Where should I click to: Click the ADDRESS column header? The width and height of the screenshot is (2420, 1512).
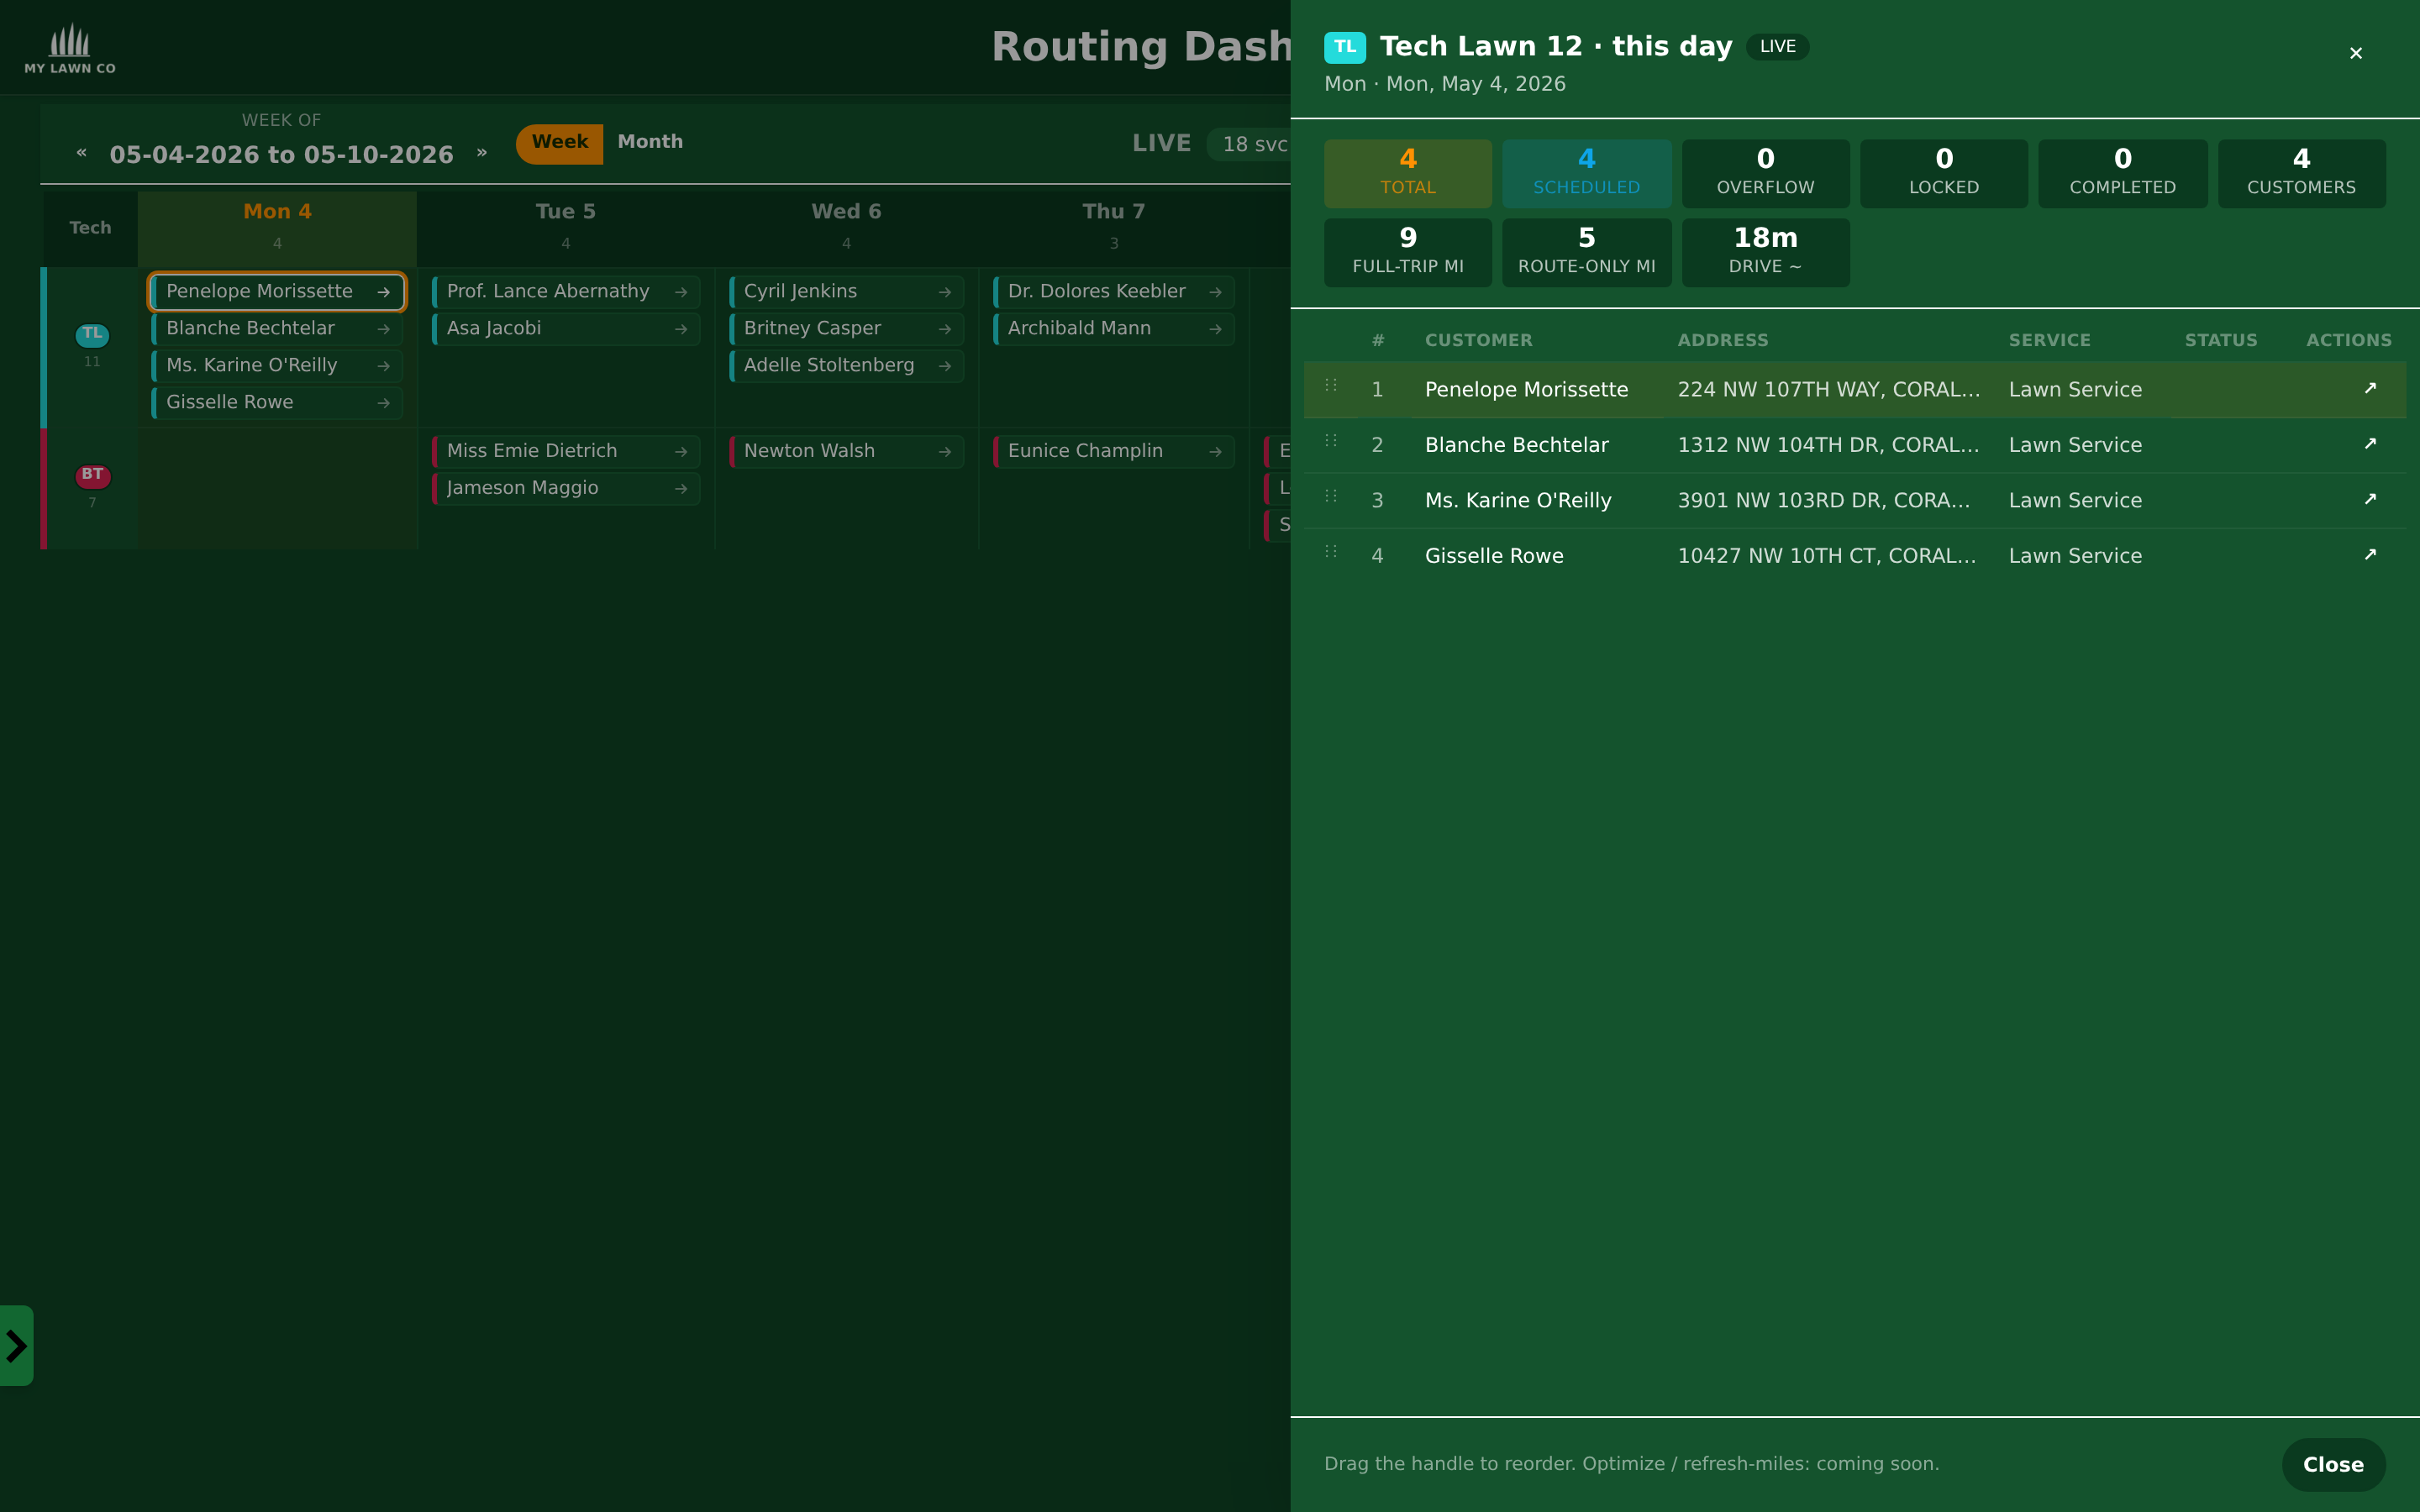click(1722, 340)
